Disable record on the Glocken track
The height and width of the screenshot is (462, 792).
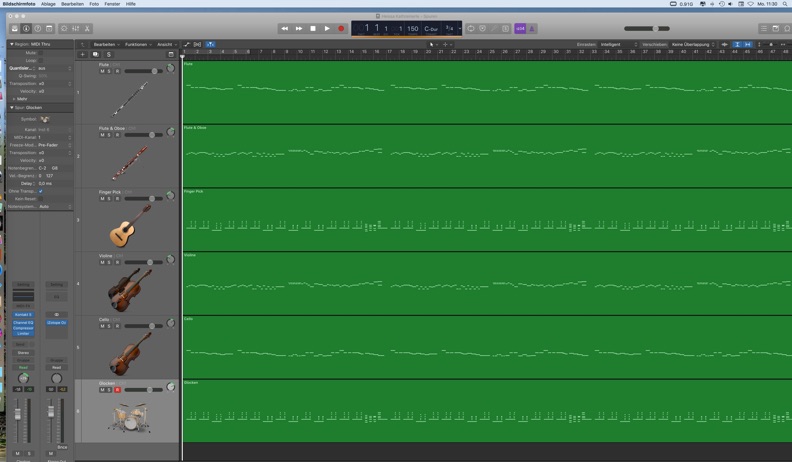117,390
